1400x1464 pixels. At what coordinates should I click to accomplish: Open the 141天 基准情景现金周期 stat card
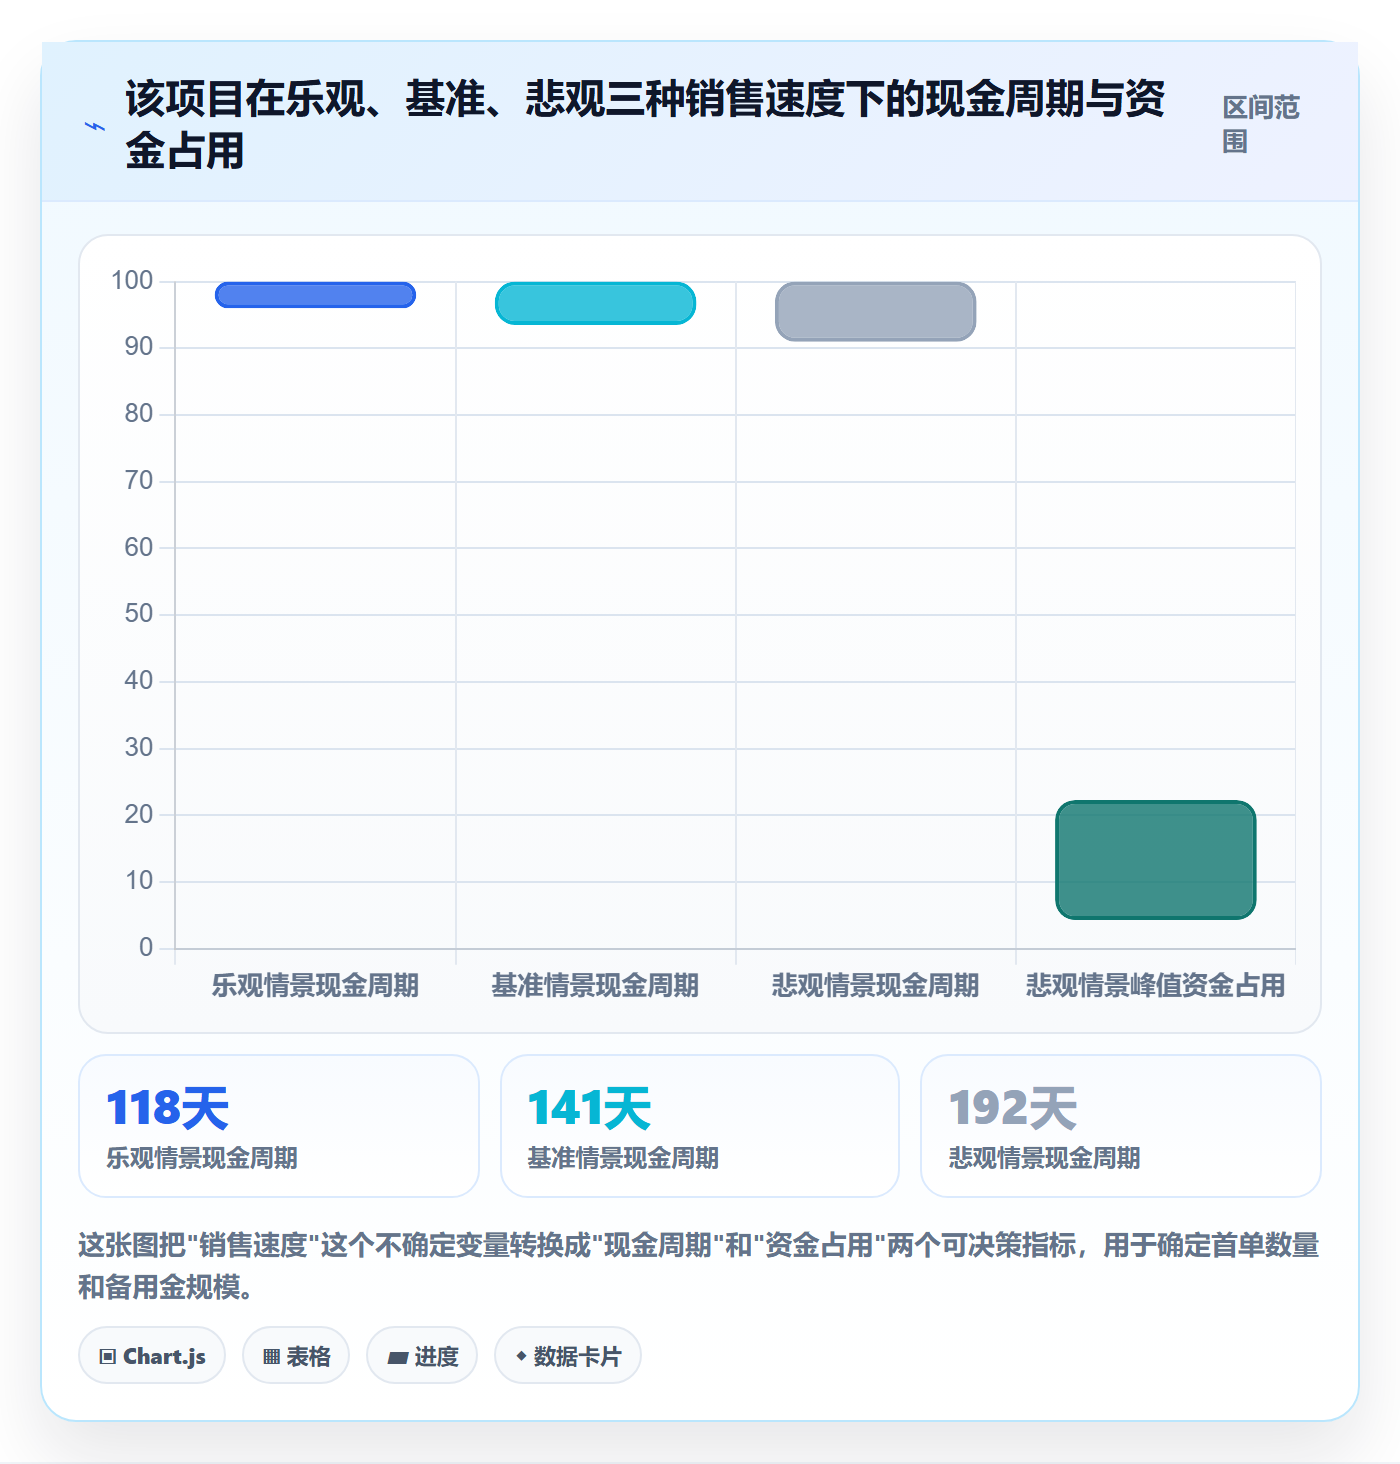pyautogui.click(x=700, y=1126)
